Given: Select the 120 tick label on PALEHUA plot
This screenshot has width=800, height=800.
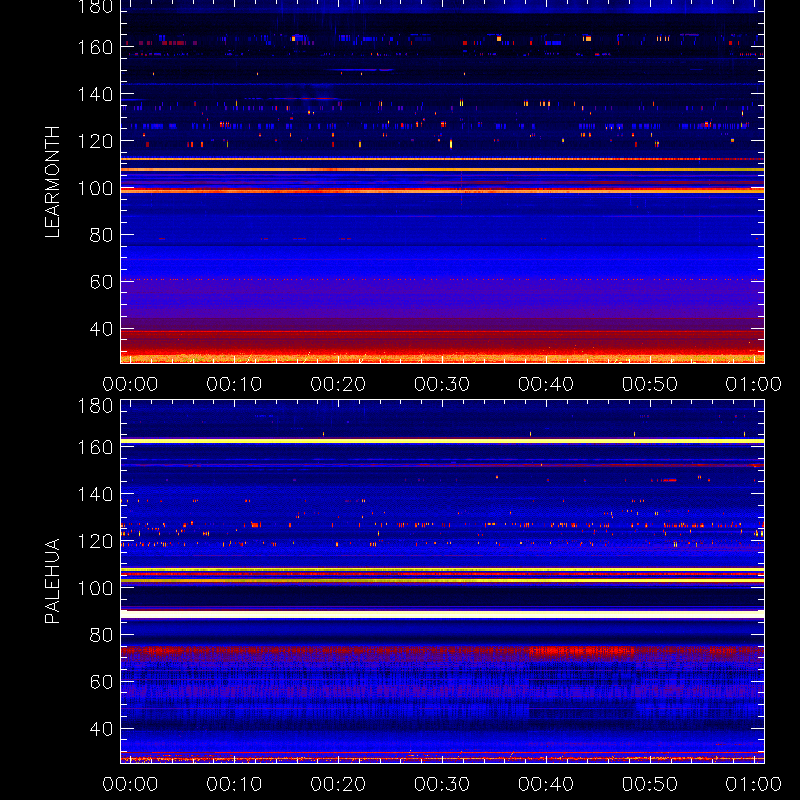Looking at the screenshot, I should [95, 541].
